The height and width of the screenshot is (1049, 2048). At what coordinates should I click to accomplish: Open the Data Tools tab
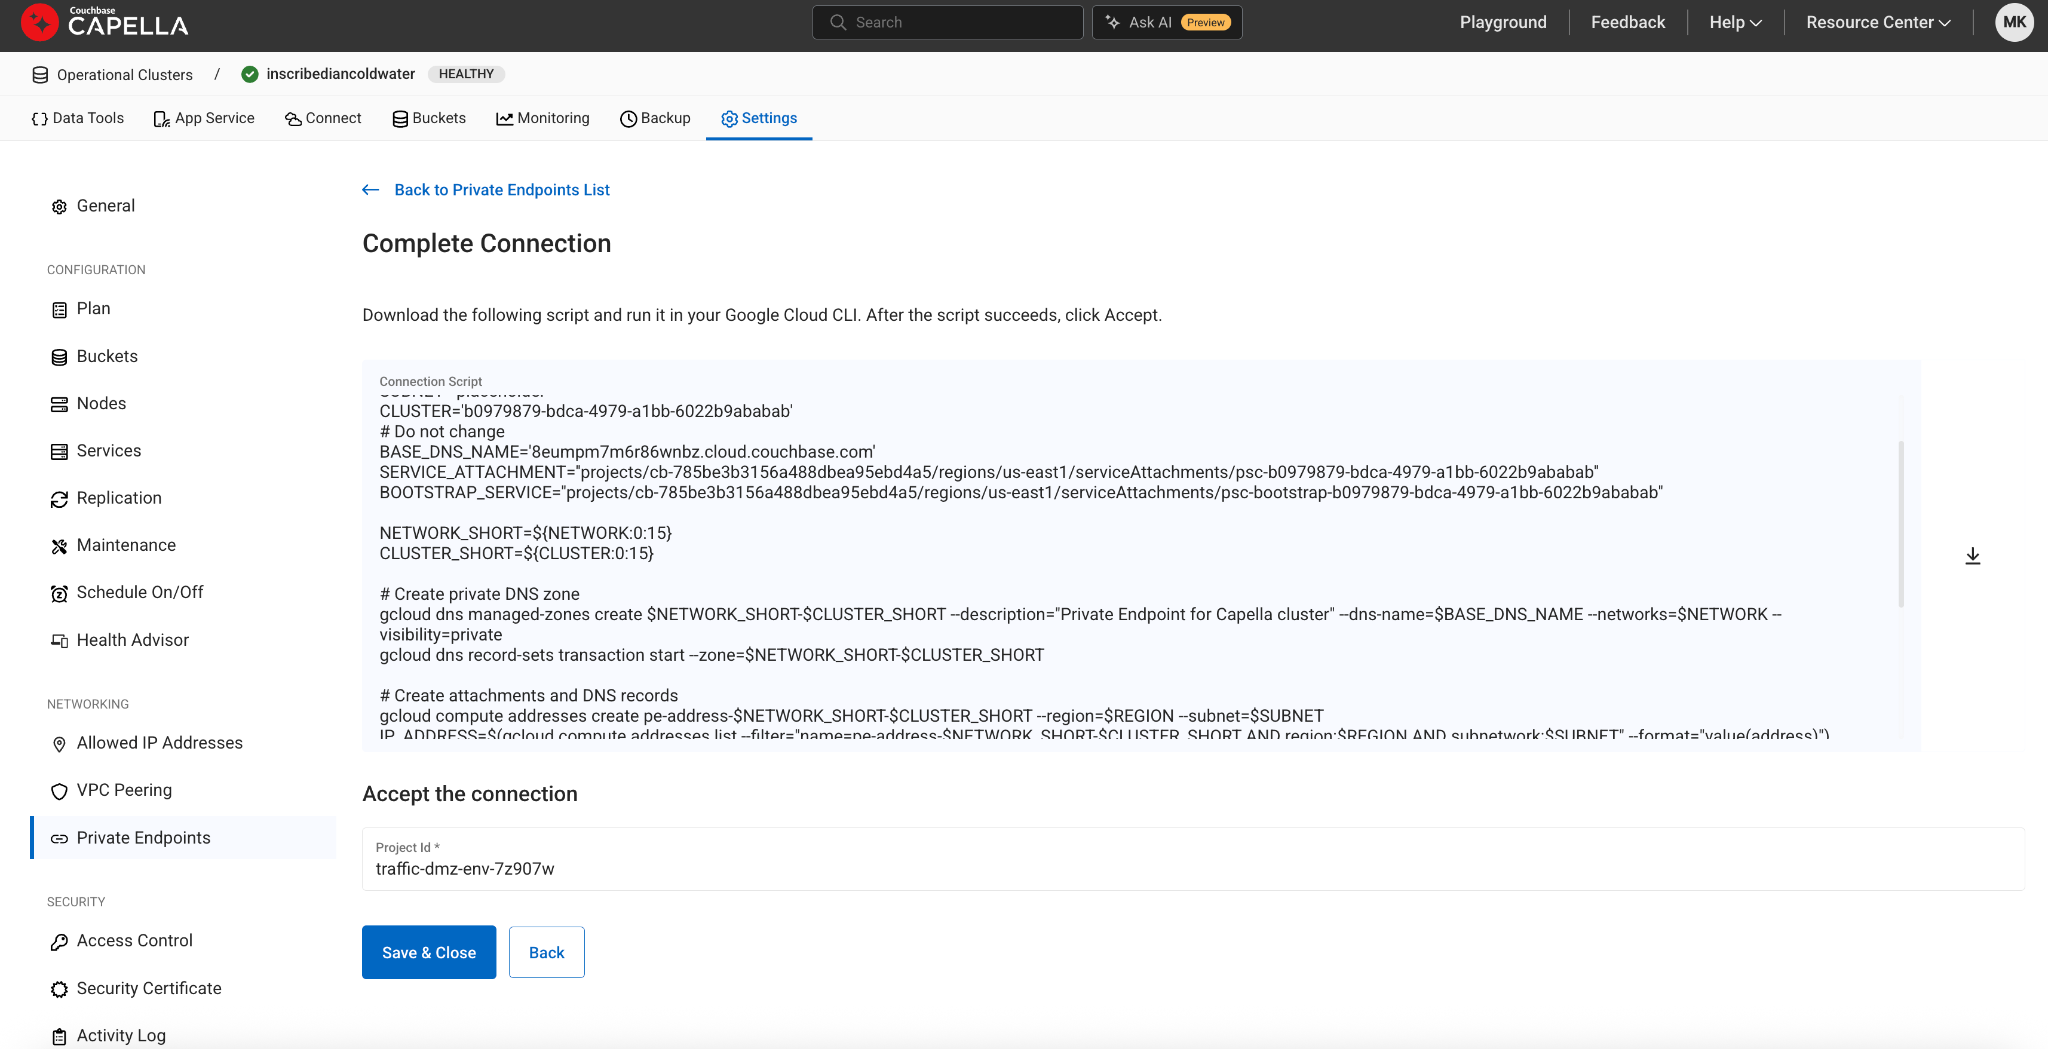[78, 118]
